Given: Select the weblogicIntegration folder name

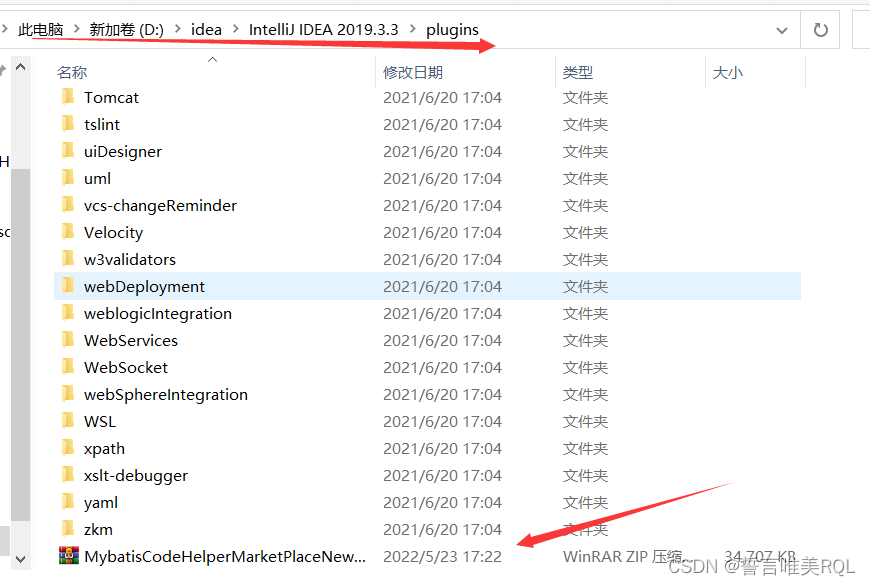Looking at the screenshot, I should point(158,314).
